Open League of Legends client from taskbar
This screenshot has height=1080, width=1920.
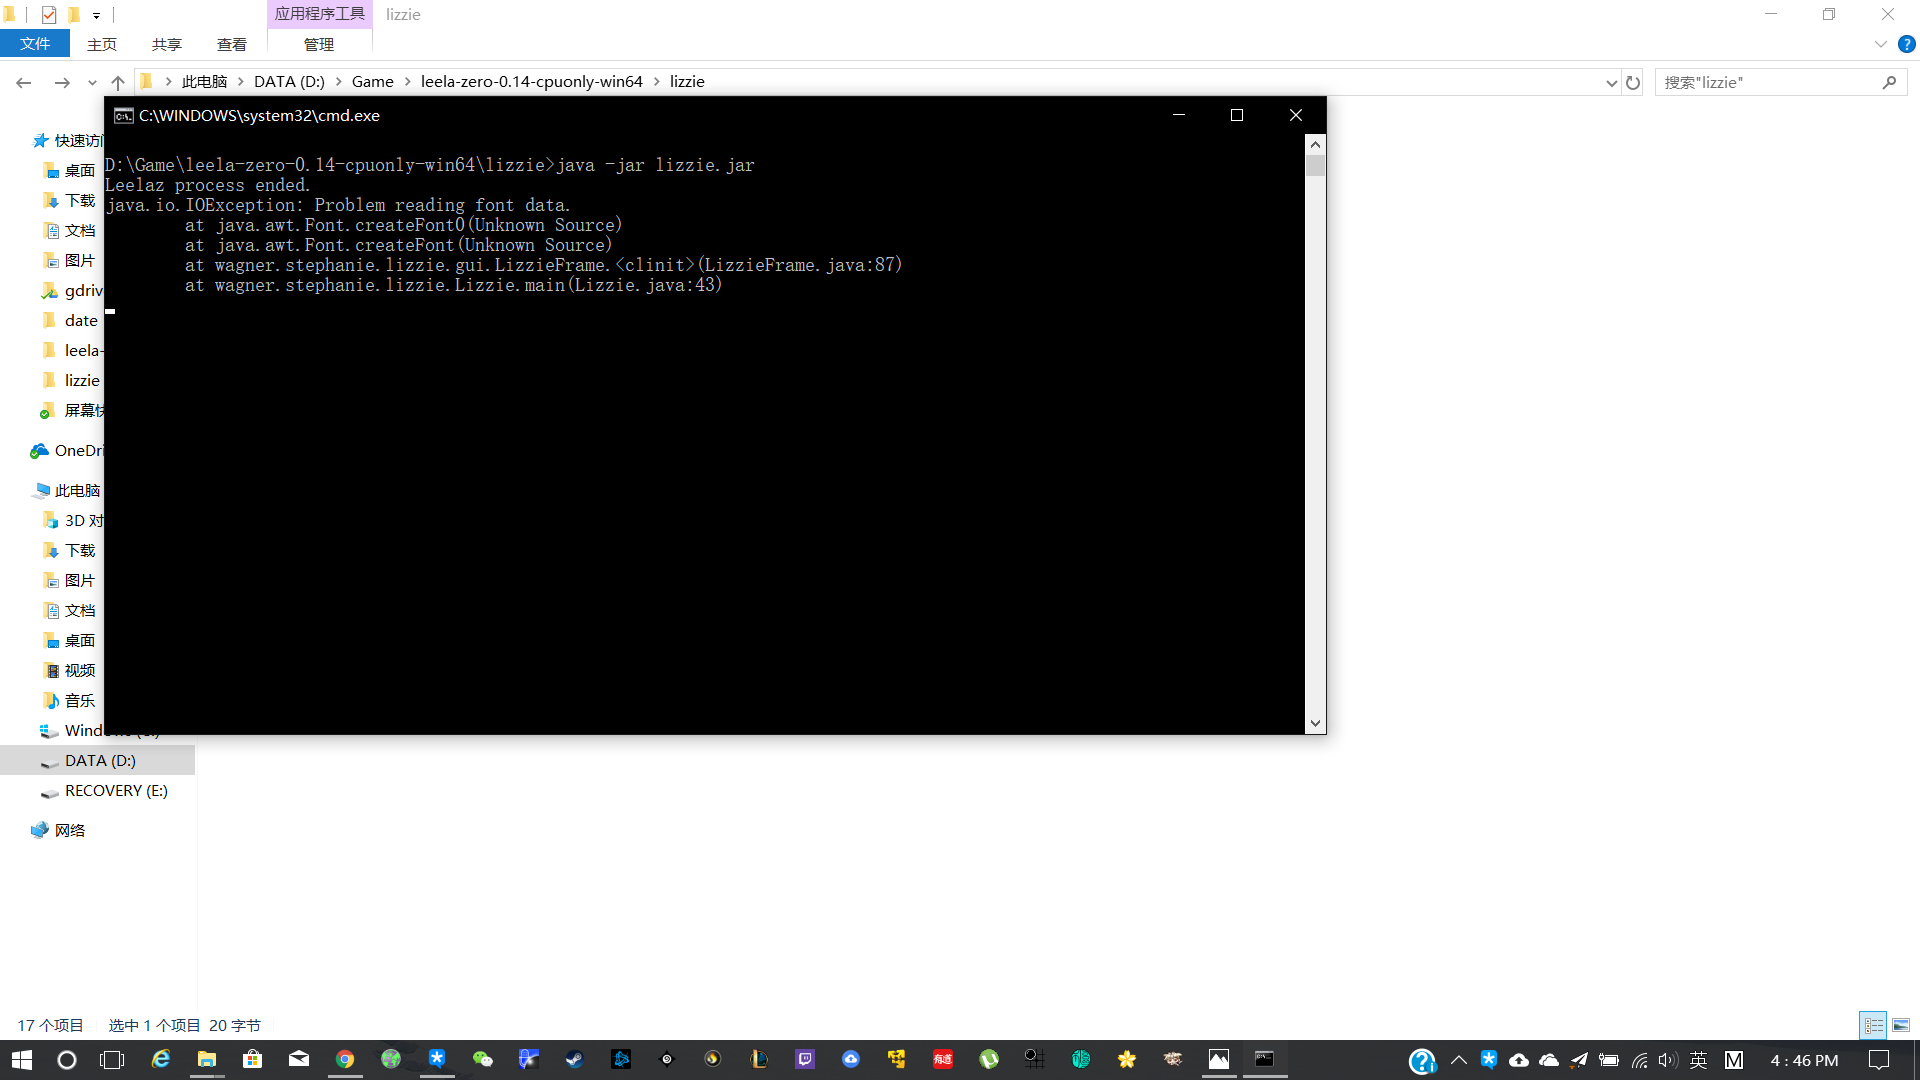coord(759,1059)
